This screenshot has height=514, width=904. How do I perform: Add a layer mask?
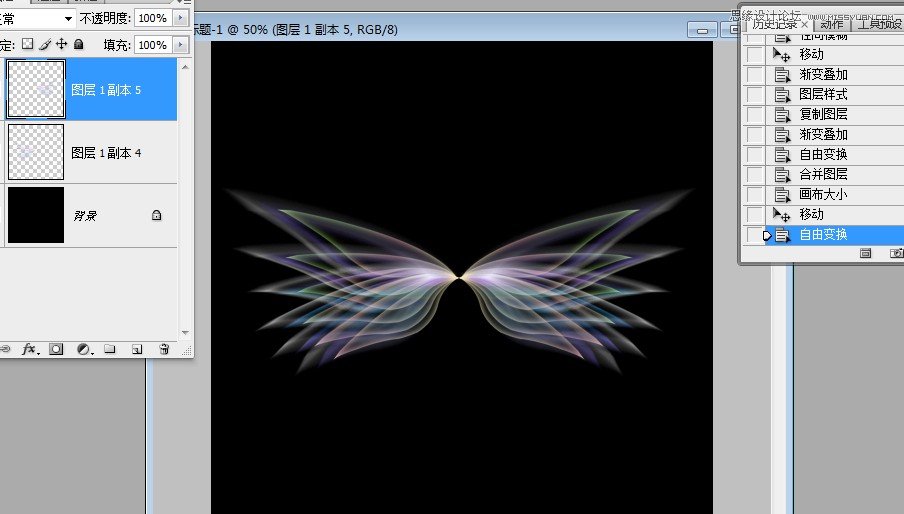(57, 349)
